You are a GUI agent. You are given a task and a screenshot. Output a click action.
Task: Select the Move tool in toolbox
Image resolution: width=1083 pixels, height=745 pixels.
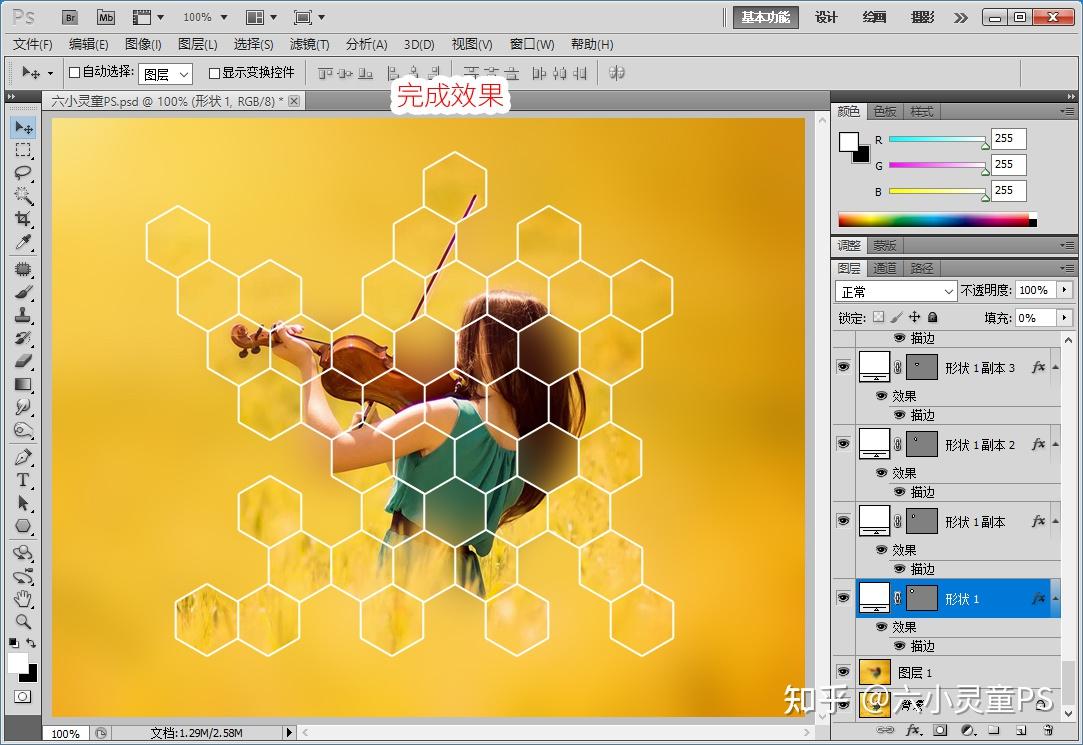(23, 128)
